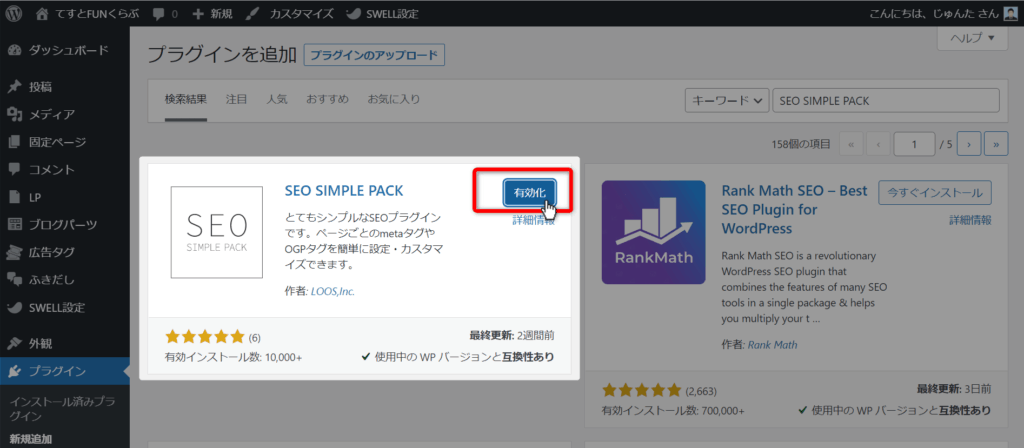Screen dimensions: 1024x448
Task: Click the LP document icon
Action: point(14,197)
